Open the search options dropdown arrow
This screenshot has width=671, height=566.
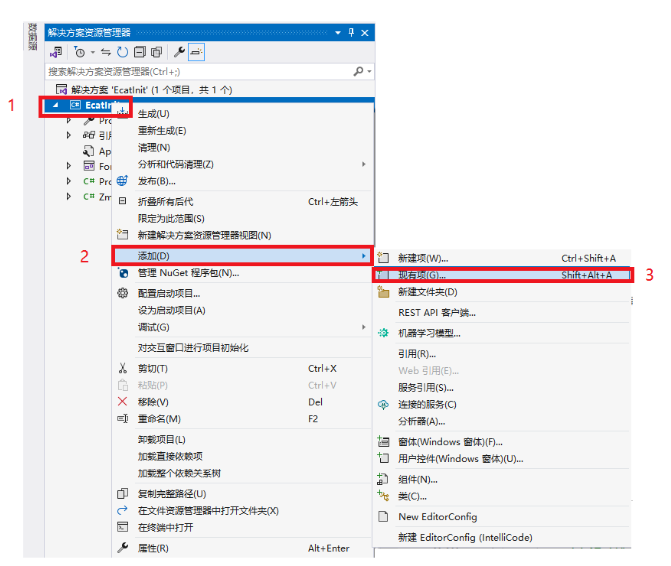tap(369, 71)
